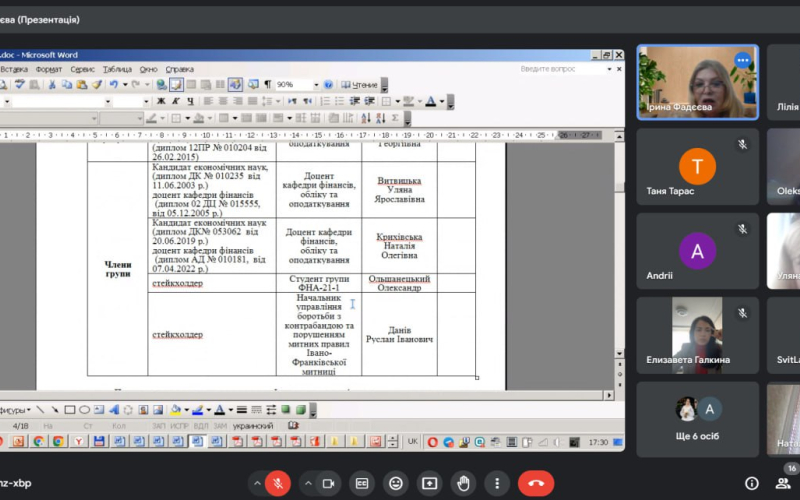Click the spelling check book icon in status bar

pyautogui.click(x=293, y=425)
